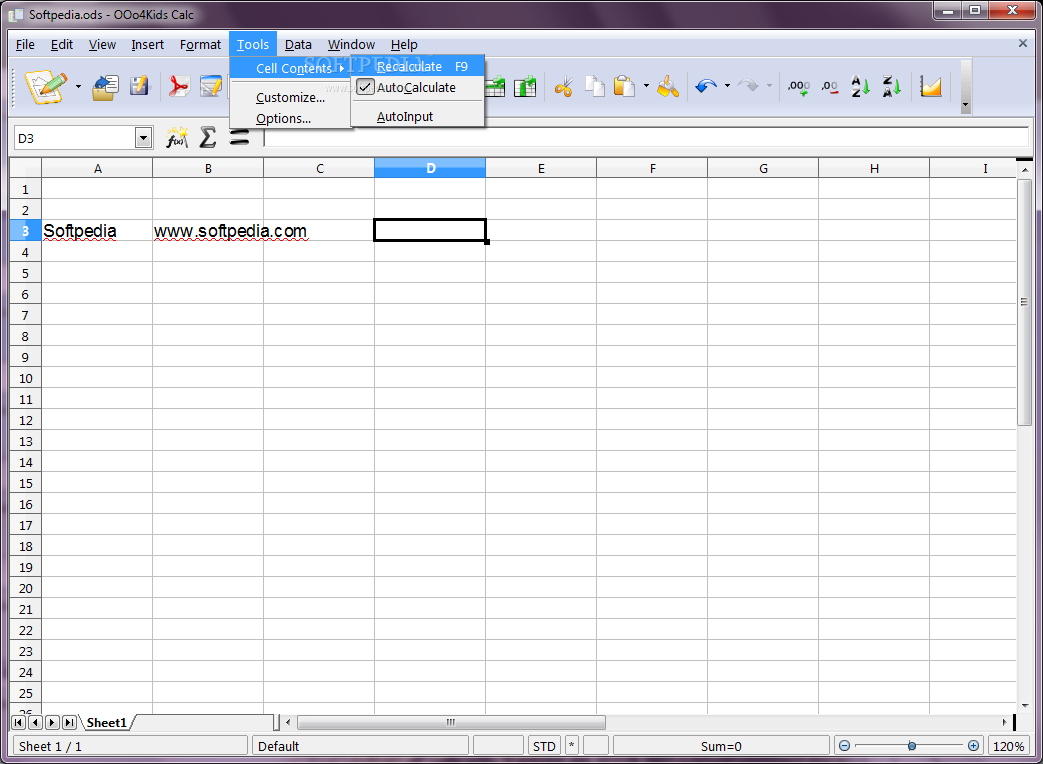Select the Sheet1 tab
The width and height of the screenshot is (1043, 764).
(x=106, y=722)
